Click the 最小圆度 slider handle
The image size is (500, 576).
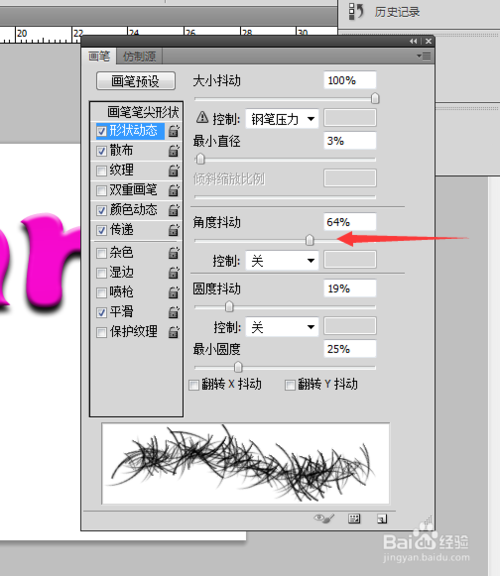238,367
